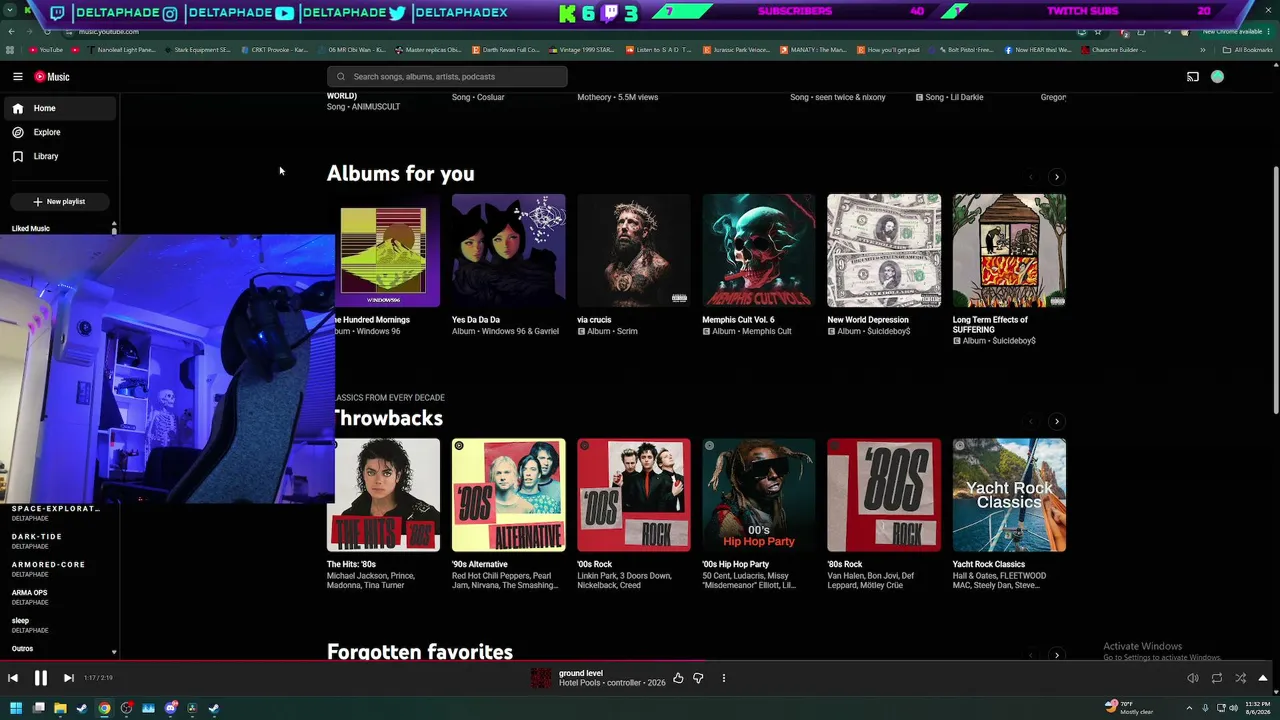Click the New Chrome available button
The image size is (1280, 720).
tap(1234, 32)
